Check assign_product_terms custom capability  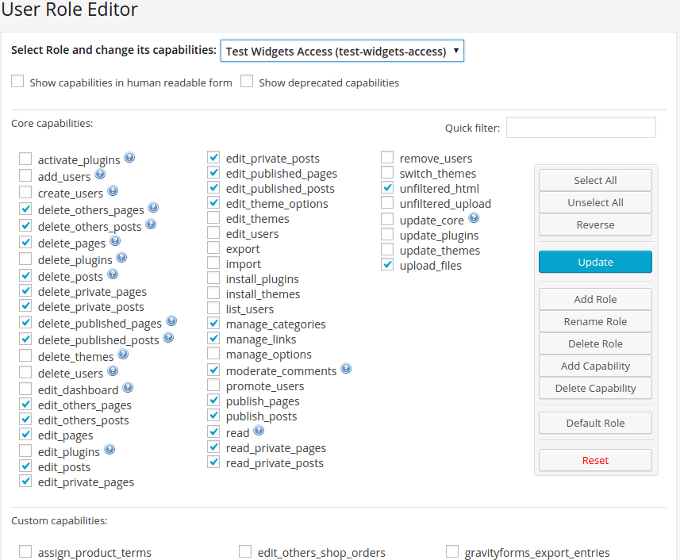pos(26,551)
